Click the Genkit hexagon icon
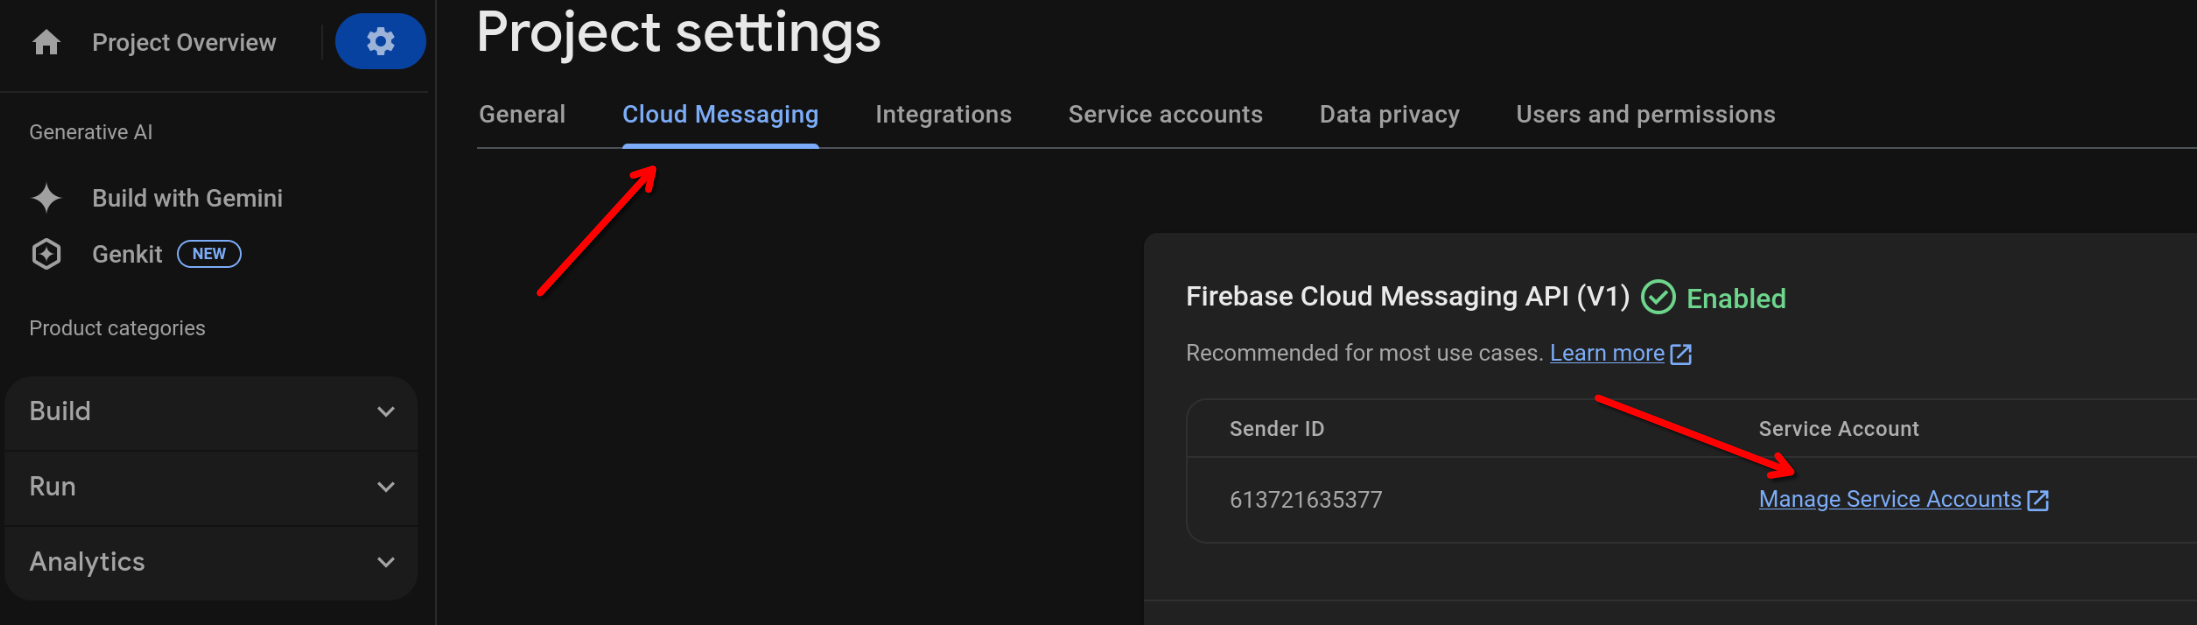Viewport: 2197px width, 625px height. [46, 254]
